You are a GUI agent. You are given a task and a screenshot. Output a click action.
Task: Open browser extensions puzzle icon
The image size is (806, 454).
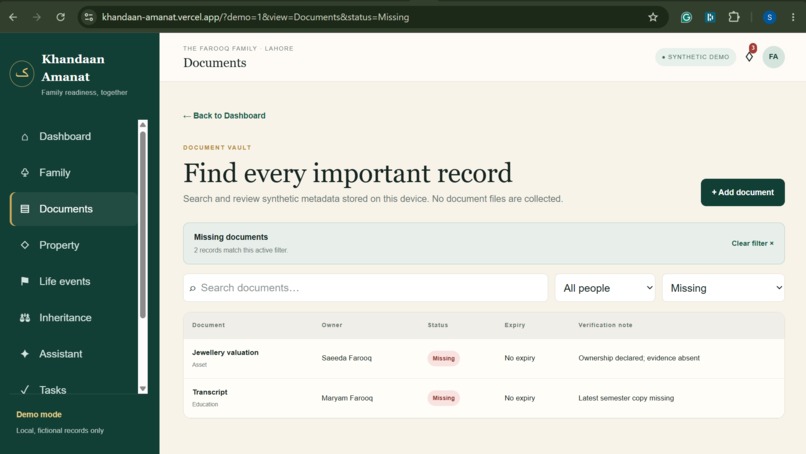[x=734, y=17]
